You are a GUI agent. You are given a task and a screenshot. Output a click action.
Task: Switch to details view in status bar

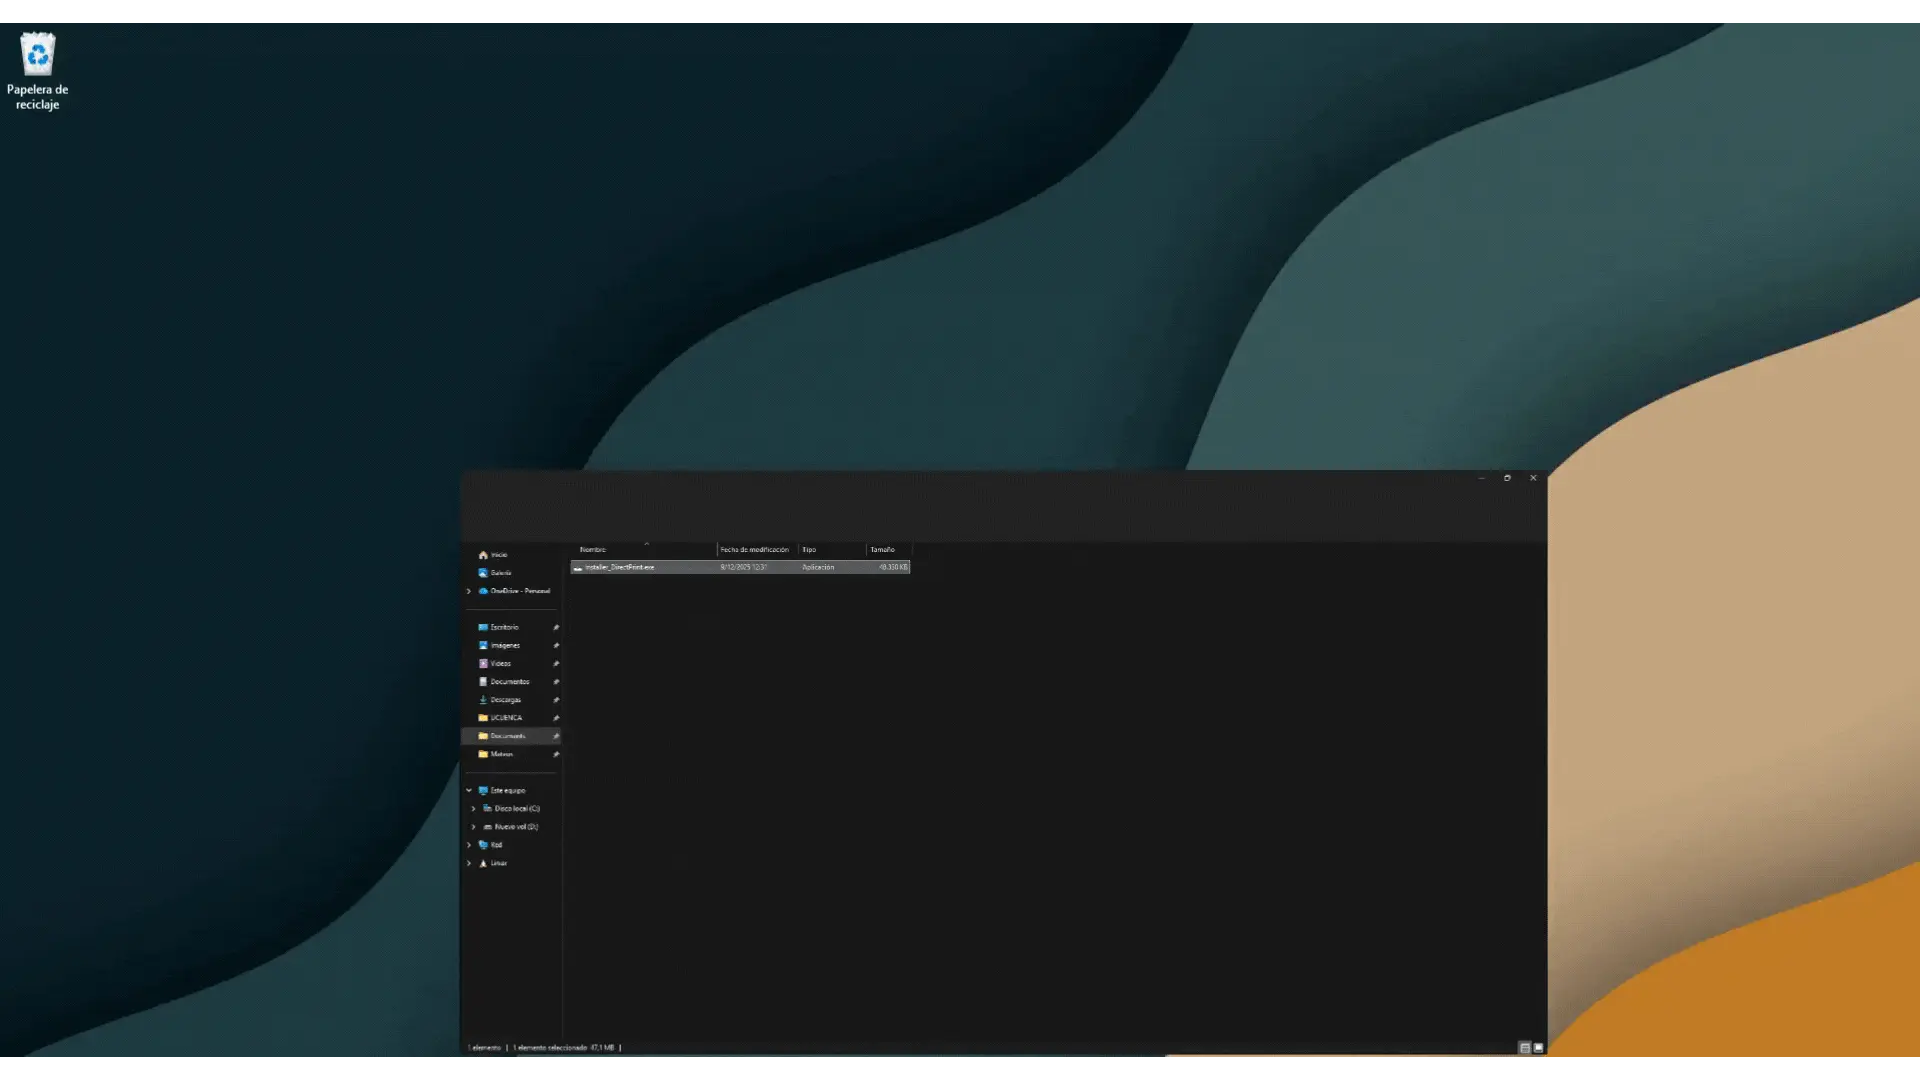1525,1048
